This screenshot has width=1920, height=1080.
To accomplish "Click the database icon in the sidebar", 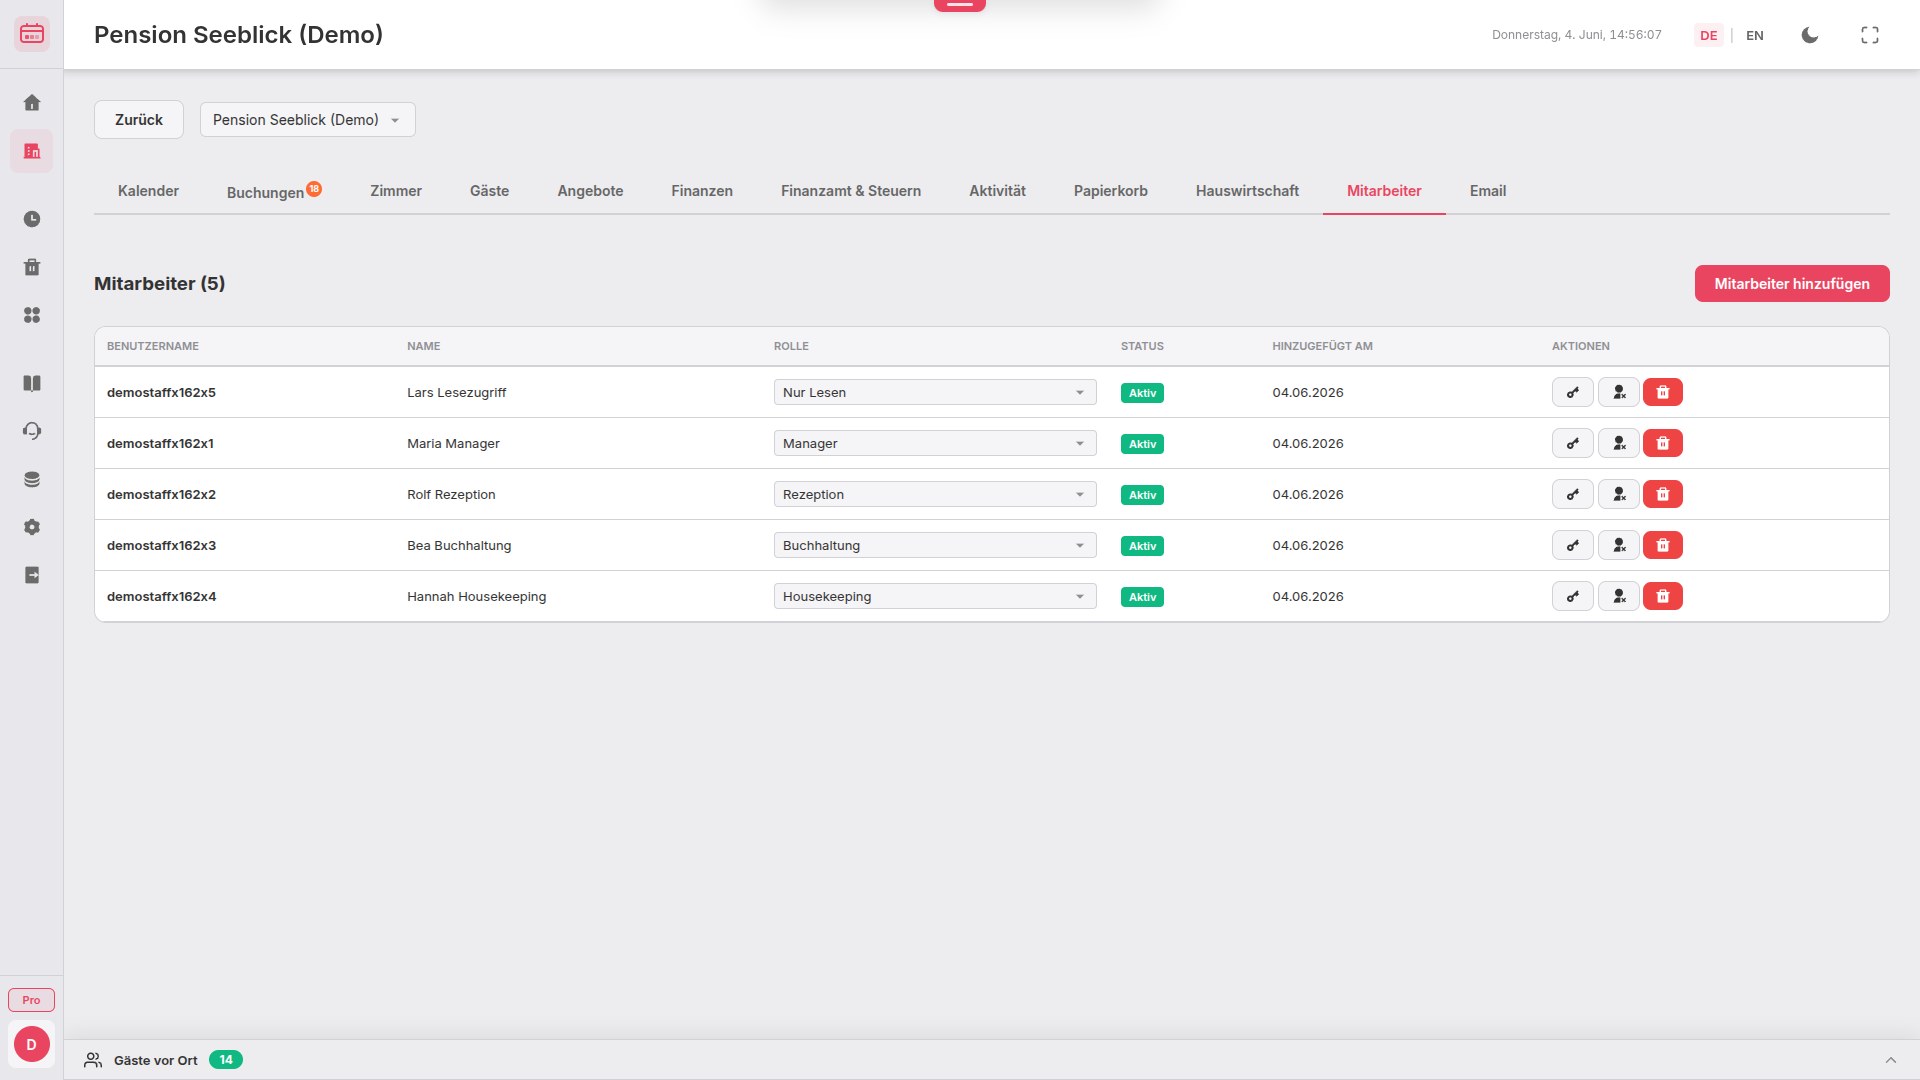I will tap(32, 479).
